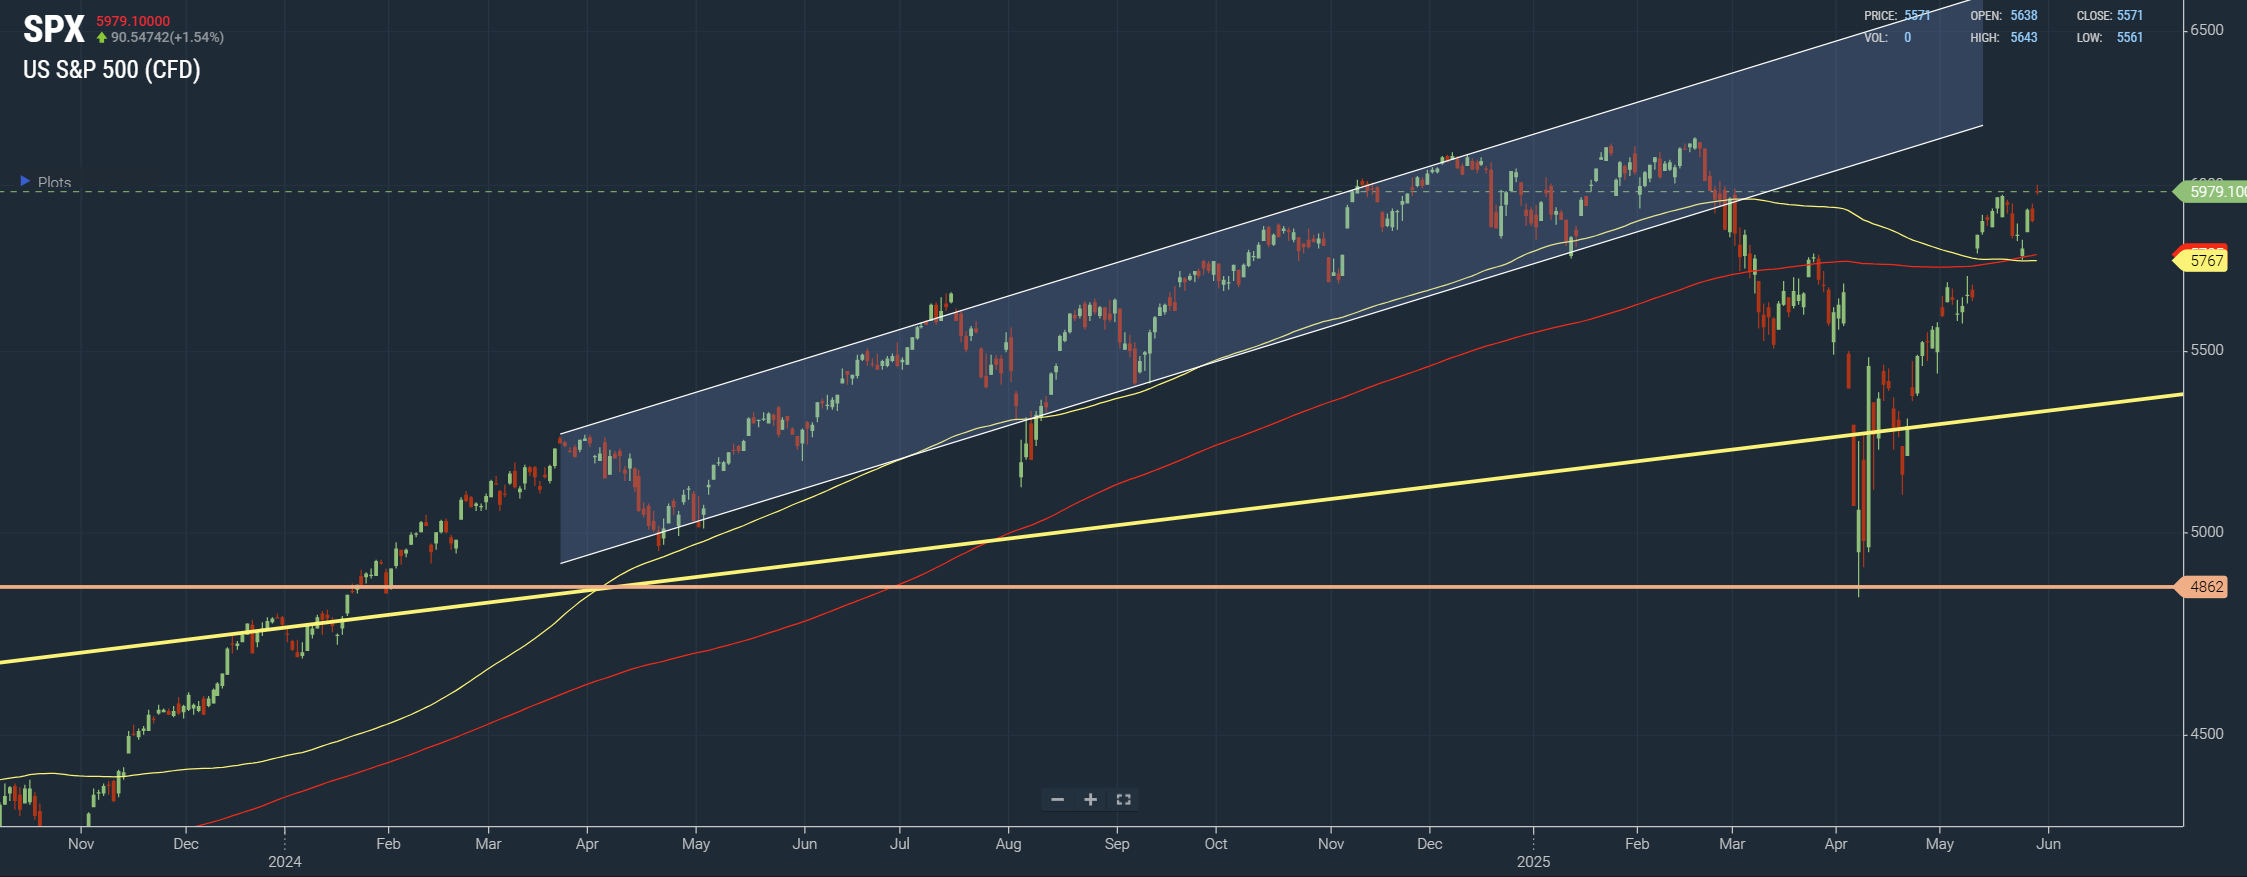Click the 4500 price axis label
The image size is (2247, 877).
click(2207, 734)
